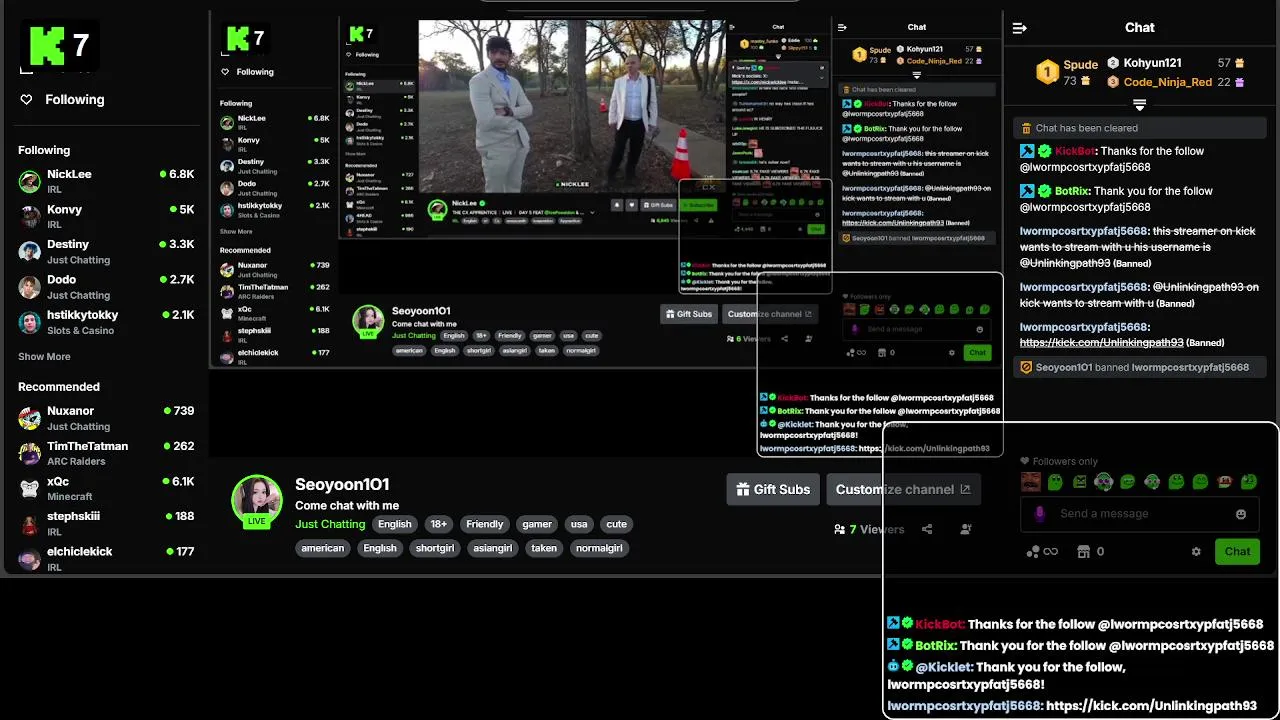
Task: Select the american tag
Action: tap(322, 548)
